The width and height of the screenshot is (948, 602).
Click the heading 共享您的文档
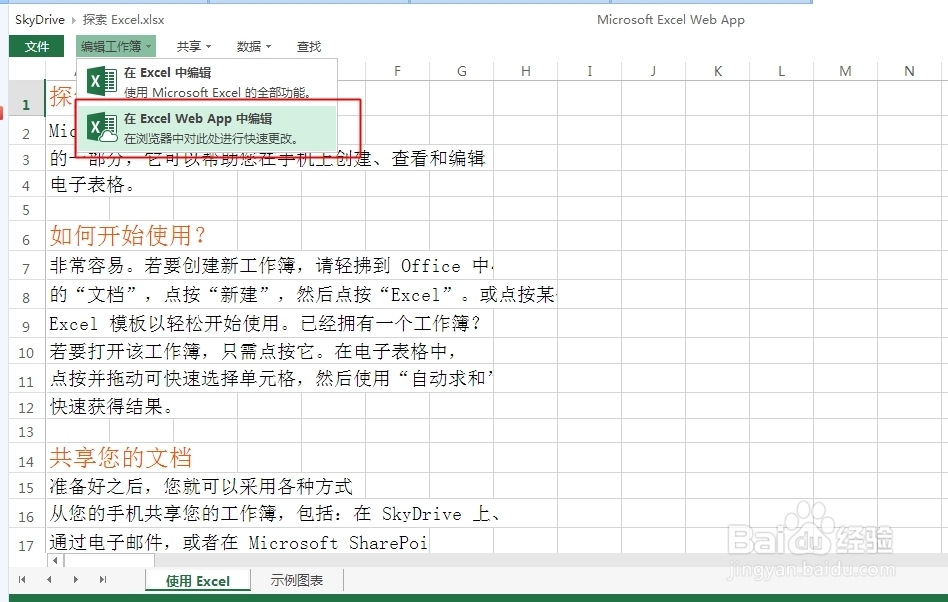tap(121, 458)
